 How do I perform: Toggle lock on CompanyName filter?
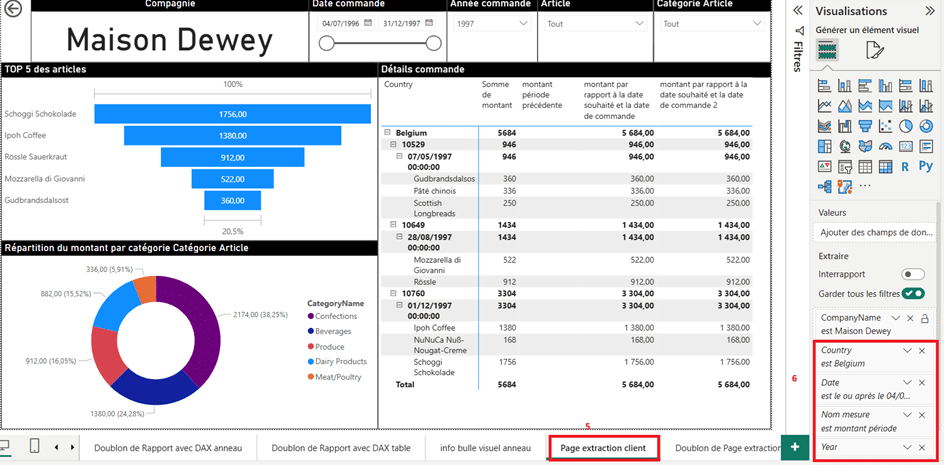(924, 317)
